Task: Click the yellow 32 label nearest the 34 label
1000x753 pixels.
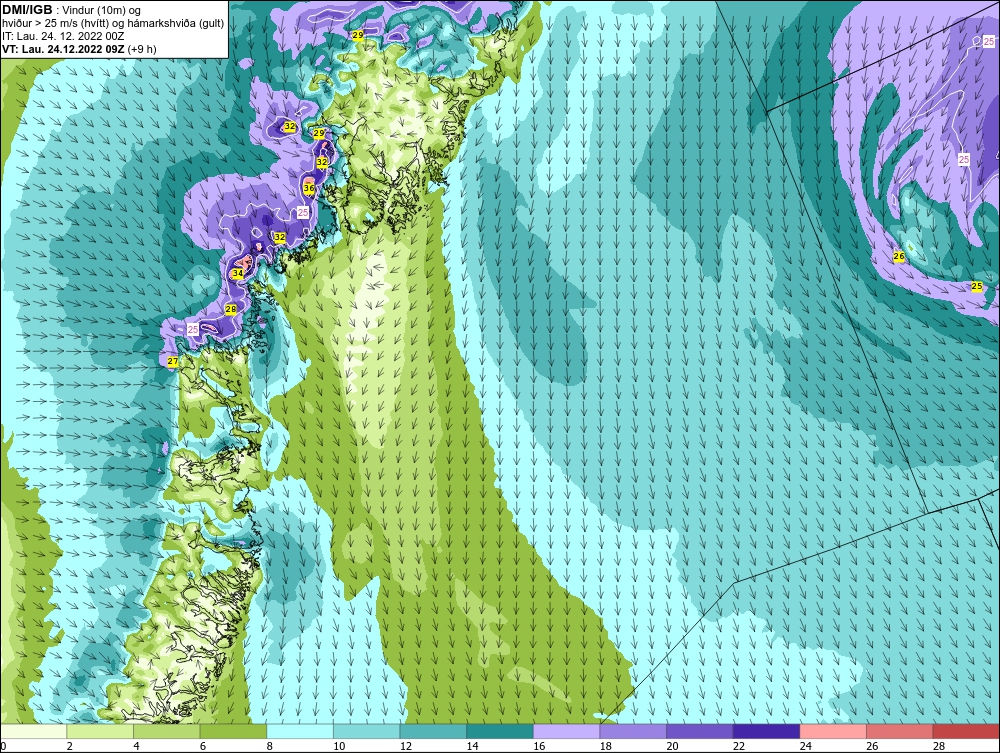Action: pos(279,237)
